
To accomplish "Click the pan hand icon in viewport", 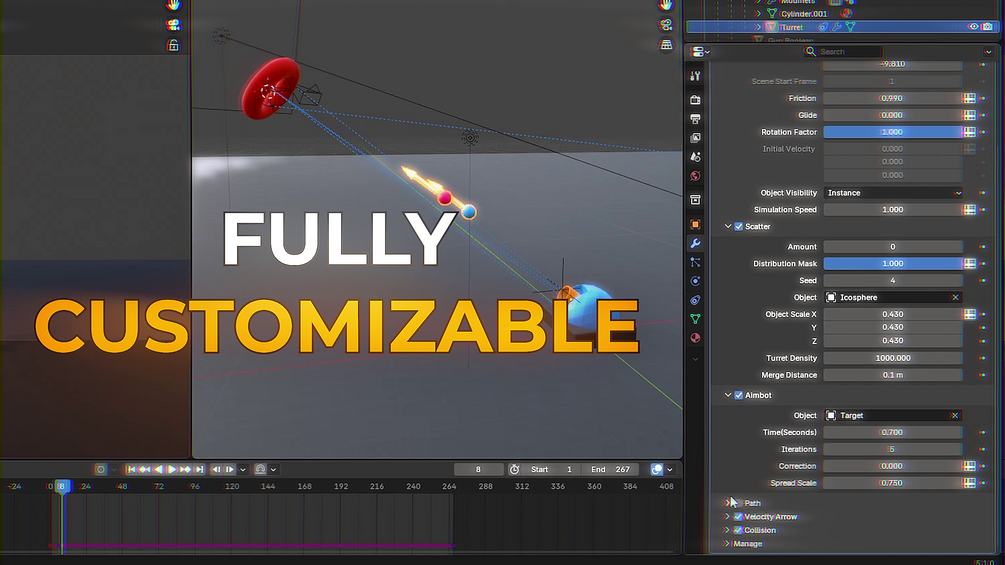I will coord(666,5).
